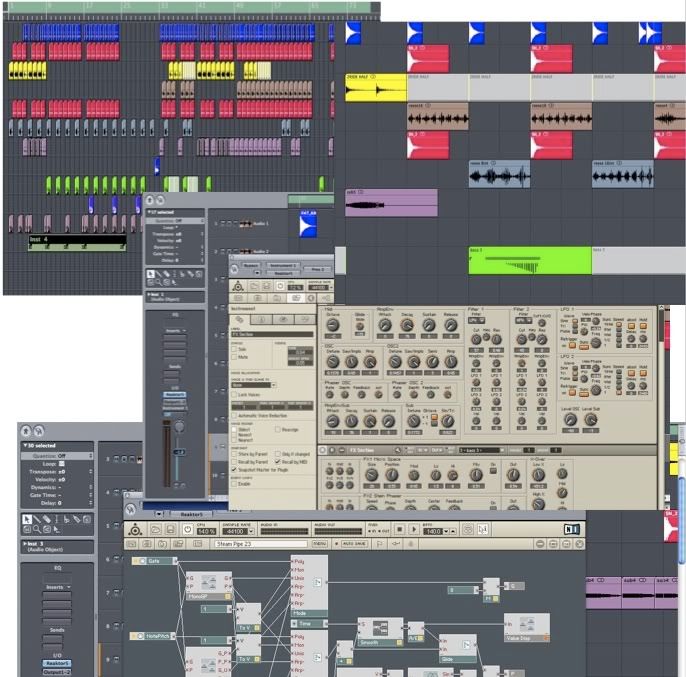686x677 pixels.
Task: Click the Reaktor5 I/O button in lower-left channel strip
Action: pyautogui.click(x=57, y=663)
